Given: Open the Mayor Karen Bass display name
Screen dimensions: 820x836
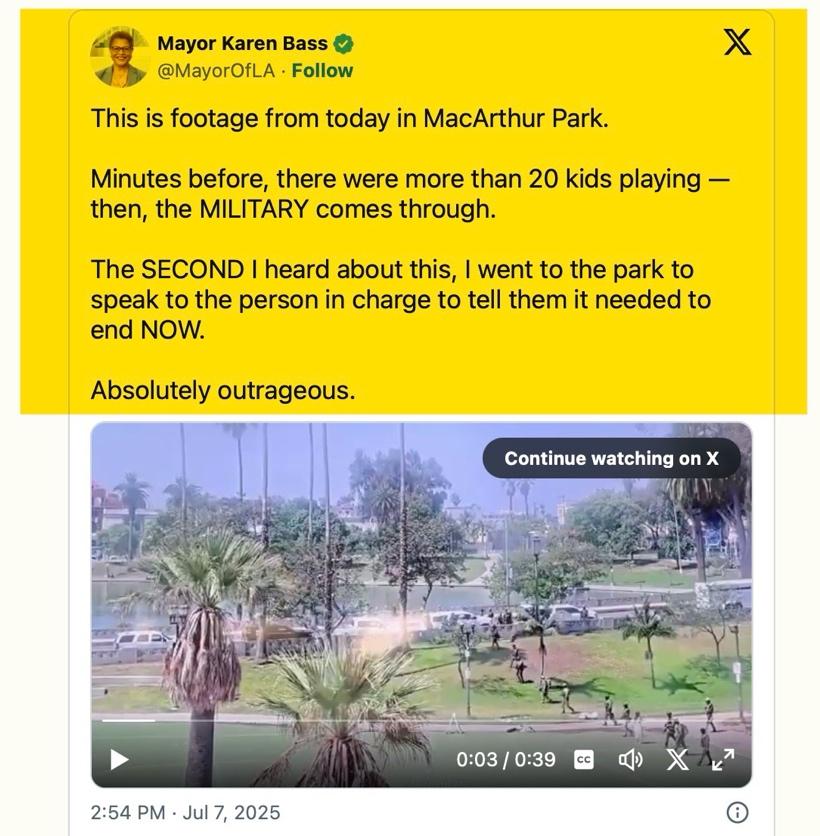Looking at the screenshot, I should pos(244,44).
